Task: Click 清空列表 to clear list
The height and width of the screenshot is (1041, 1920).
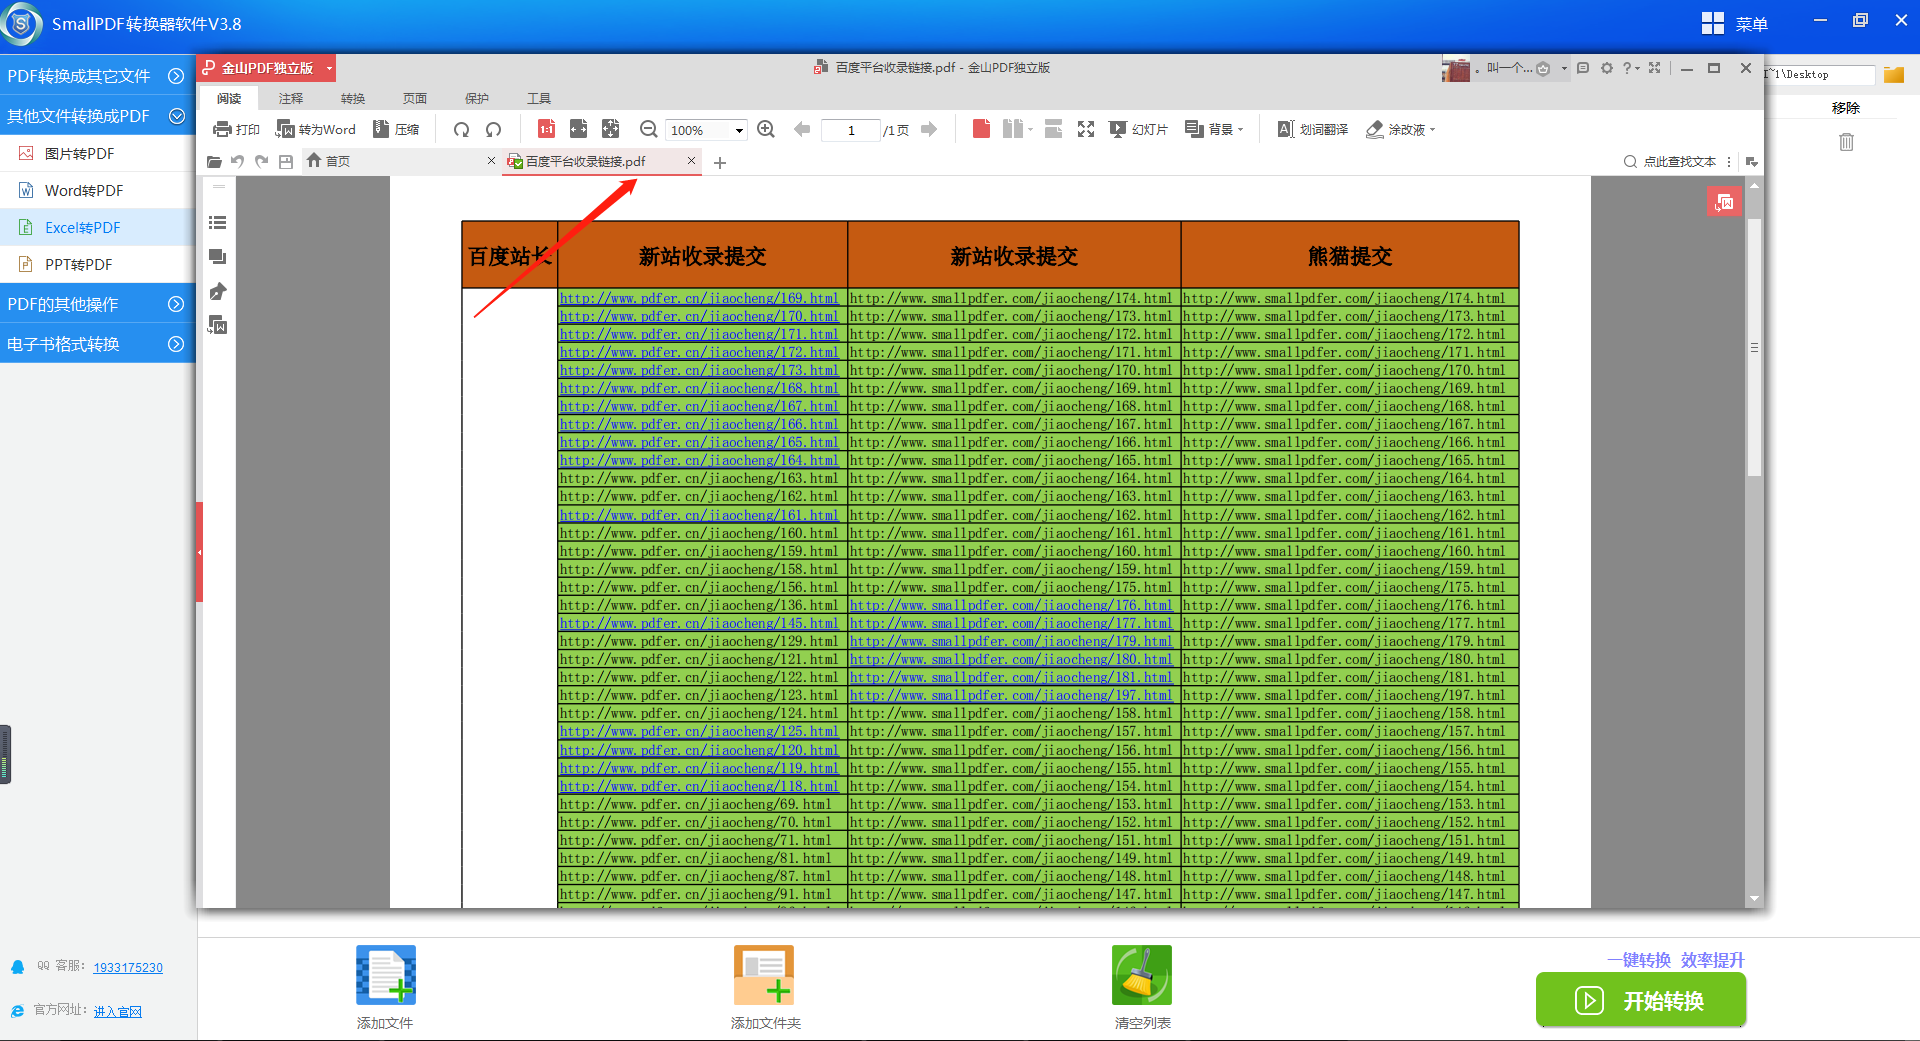Action: coord(1142,987)
